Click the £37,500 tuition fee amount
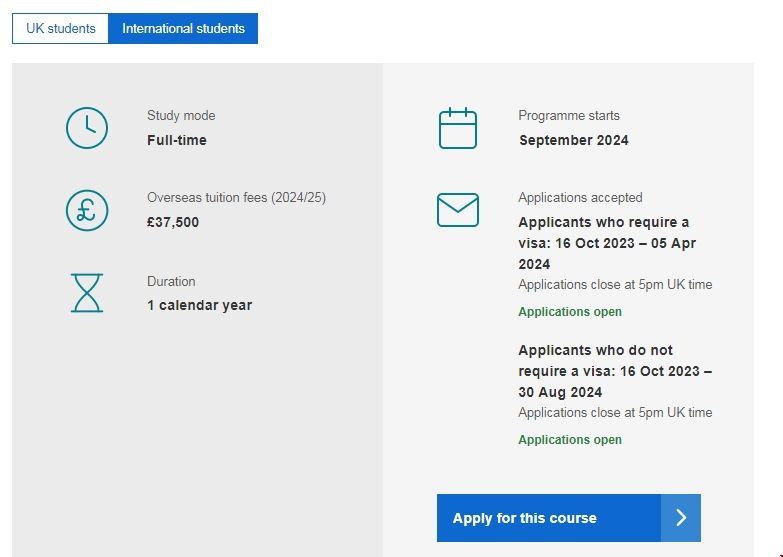The width and height of the screenshot is (783, 557). pyautogui.click(x=173, y=222)
